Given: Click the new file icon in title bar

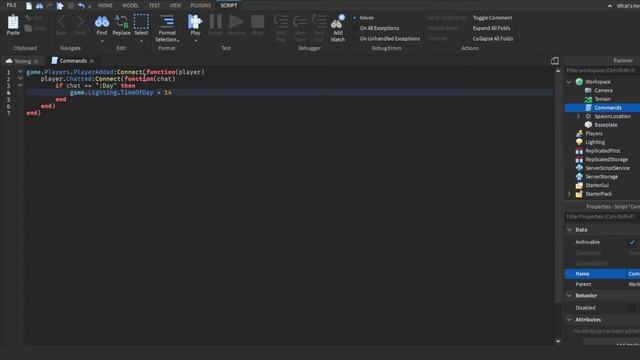Looking at the screenshot, I should point(29,5).
